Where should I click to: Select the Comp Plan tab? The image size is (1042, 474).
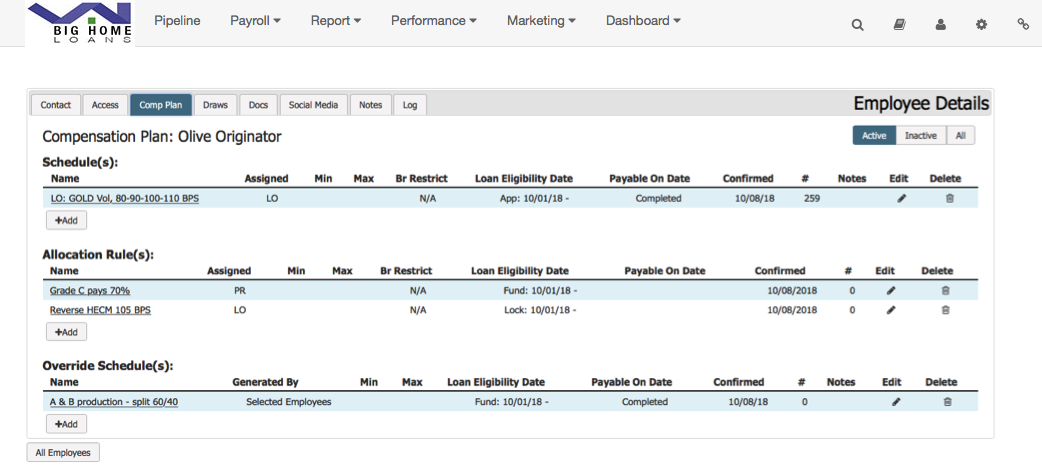click(x=161, y=105)
